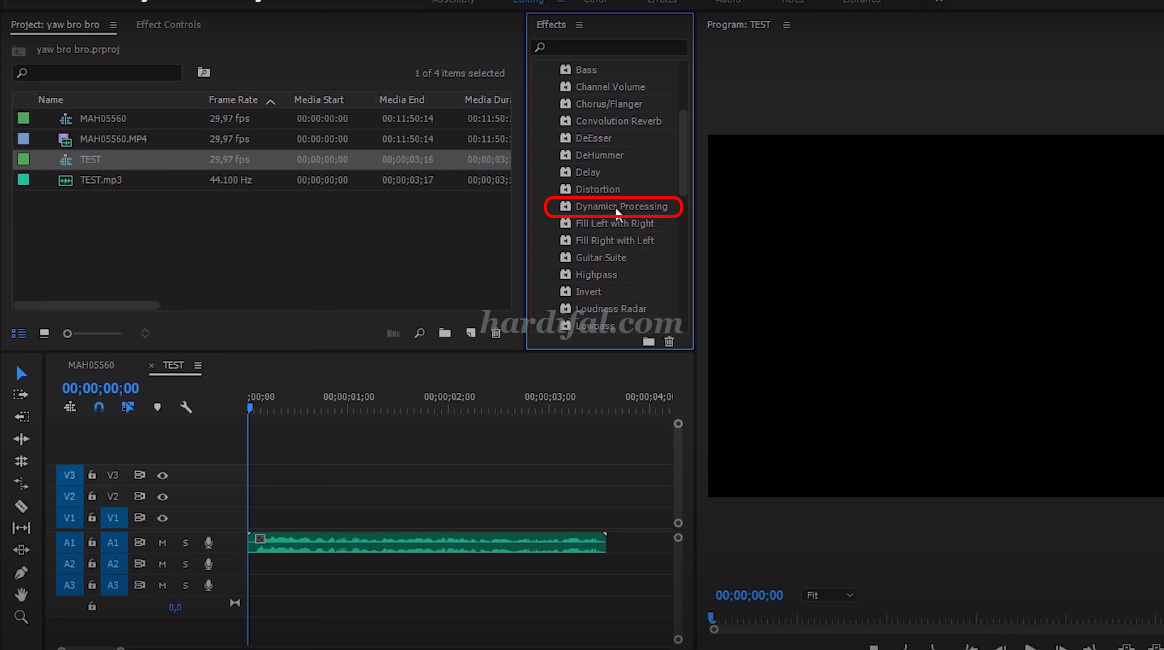
Task: Create New Bin in Project panel
Action: click(x=445, y=333)
